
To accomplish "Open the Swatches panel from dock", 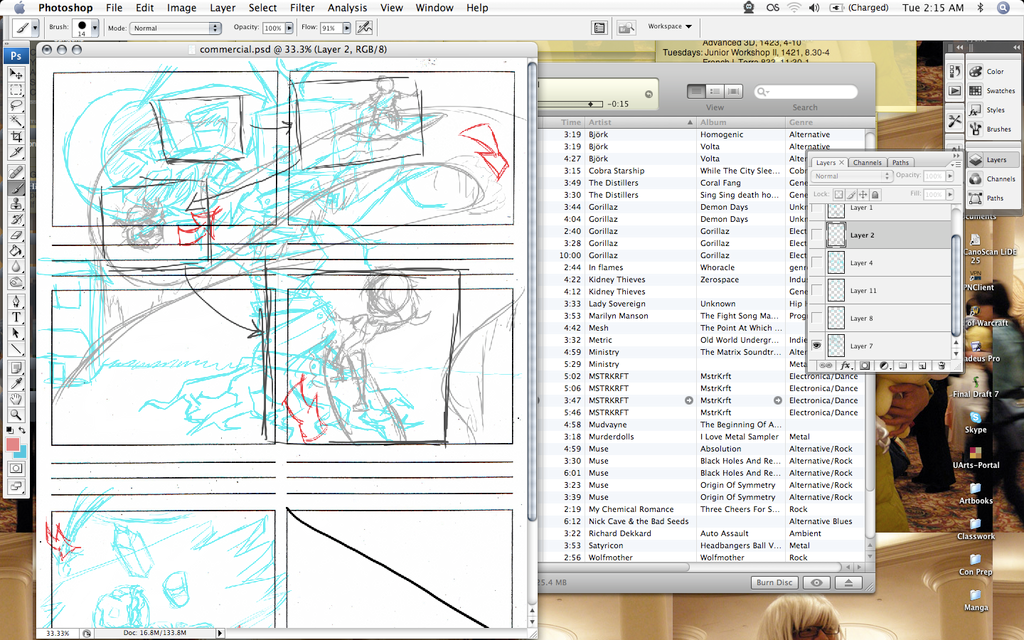I will 991,91.
